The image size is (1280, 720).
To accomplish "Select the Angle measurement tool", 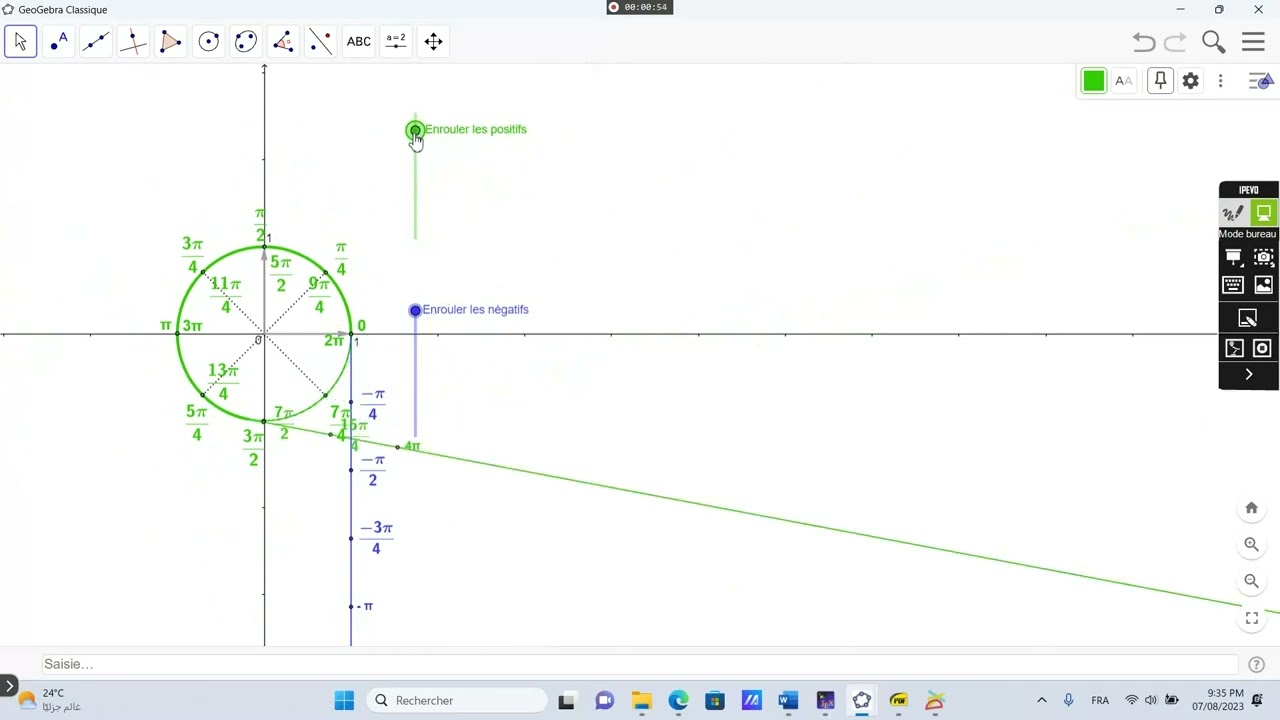I will [283, 41].
